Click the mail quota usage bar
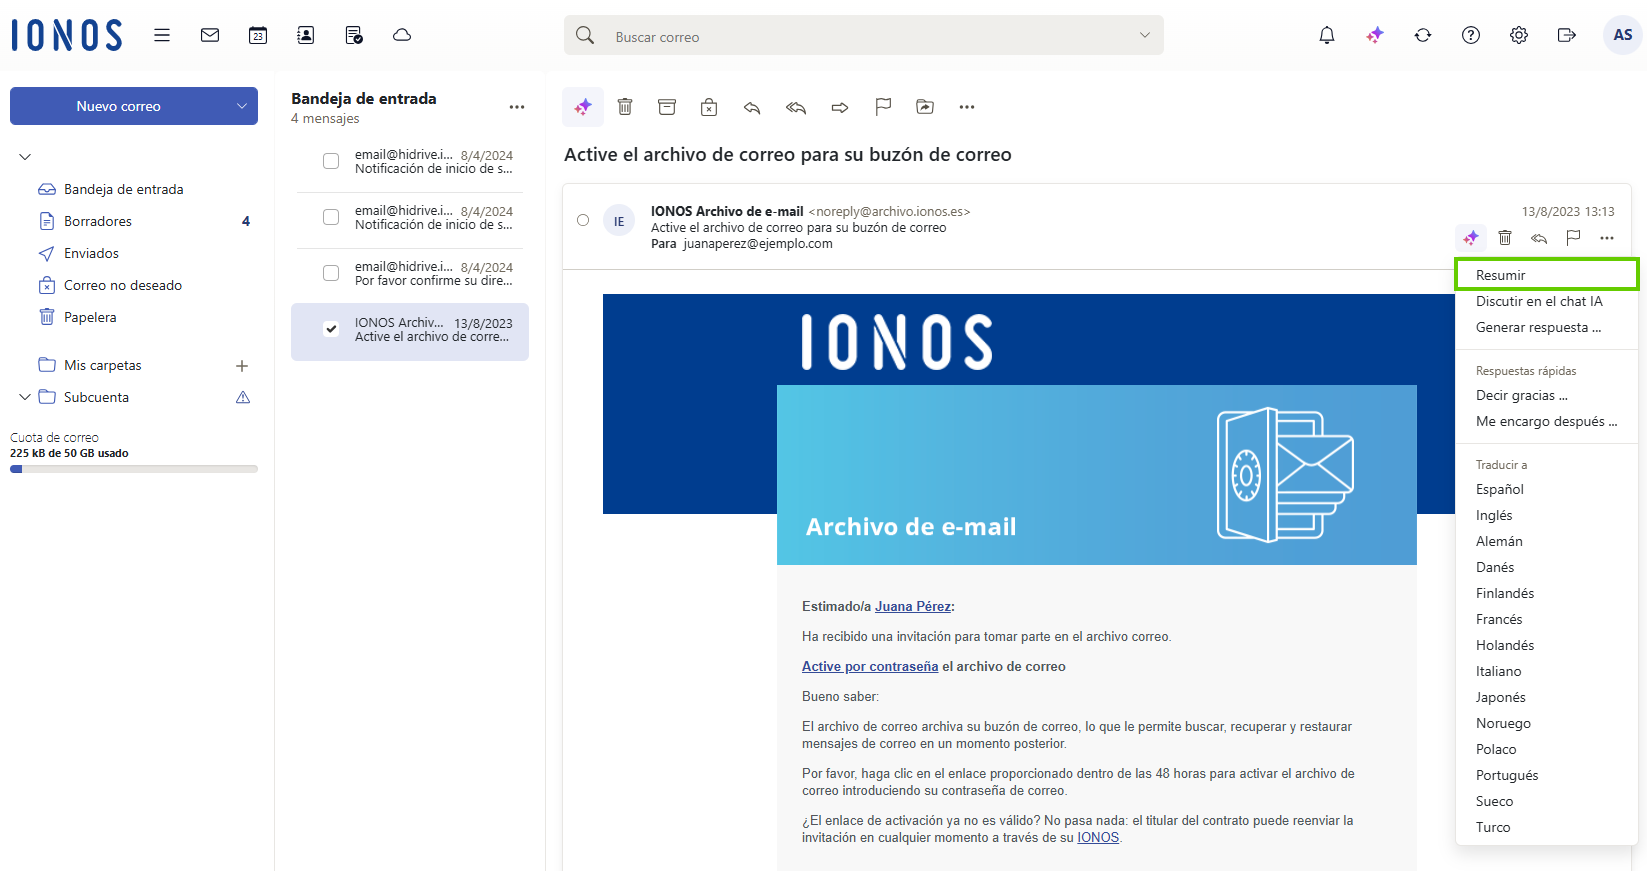Screen dimensions: 1647x871 coord(134,468)
